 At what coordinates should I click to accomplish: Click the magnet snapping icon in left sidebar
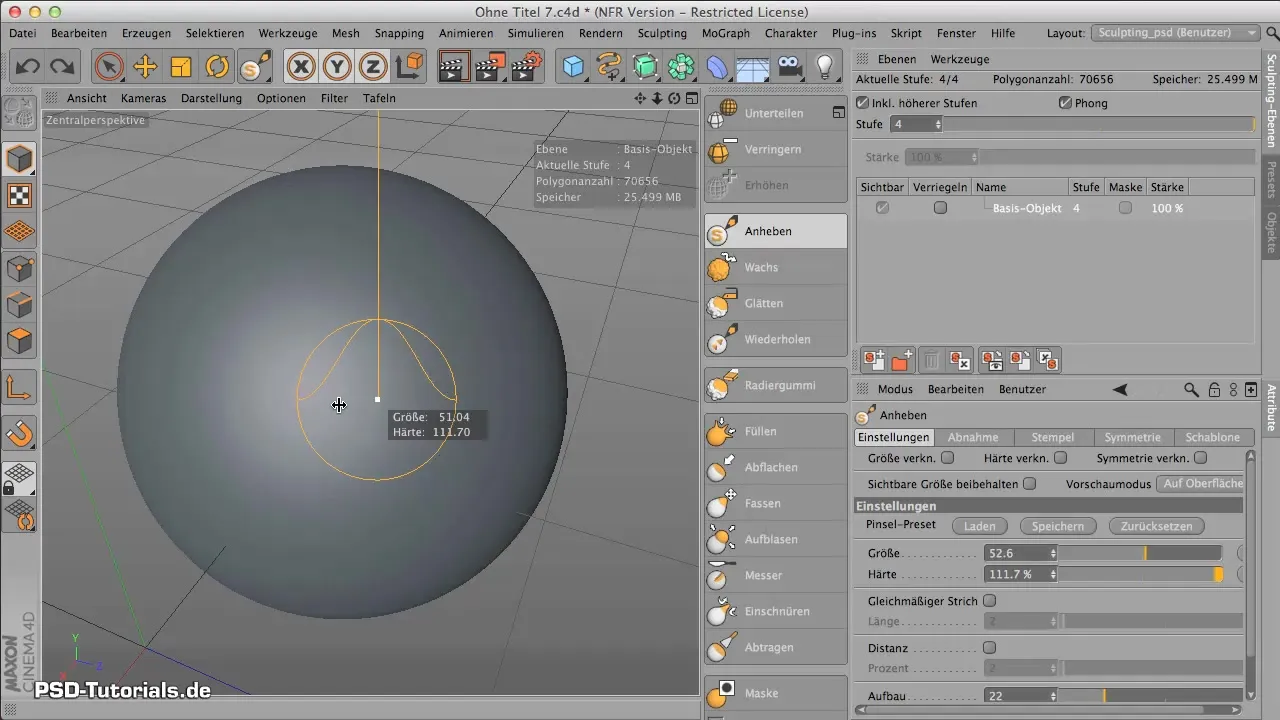pyautogui.click(x=20, y=433)
